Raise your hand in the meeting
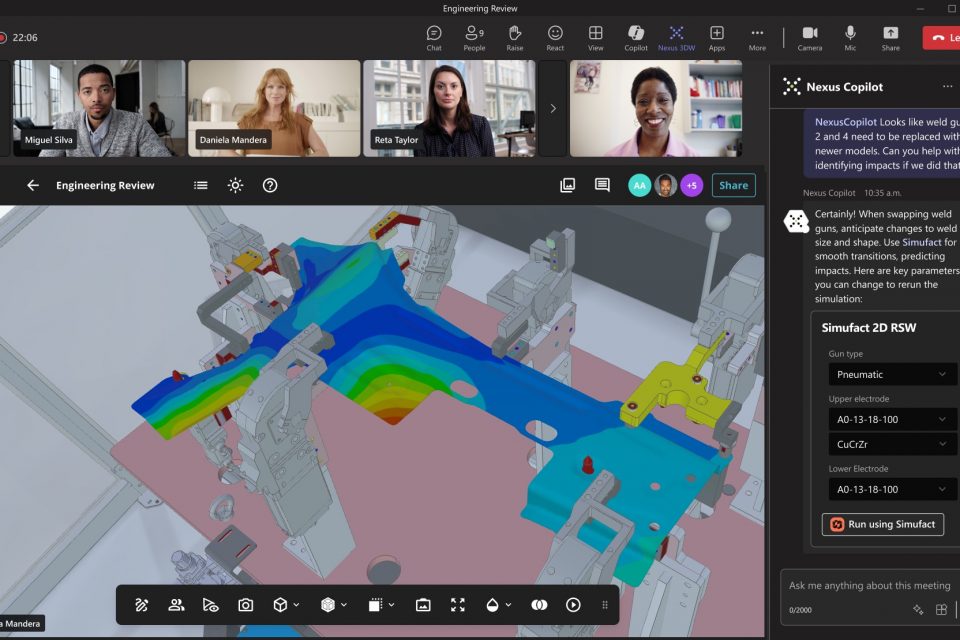 [514, 37]
